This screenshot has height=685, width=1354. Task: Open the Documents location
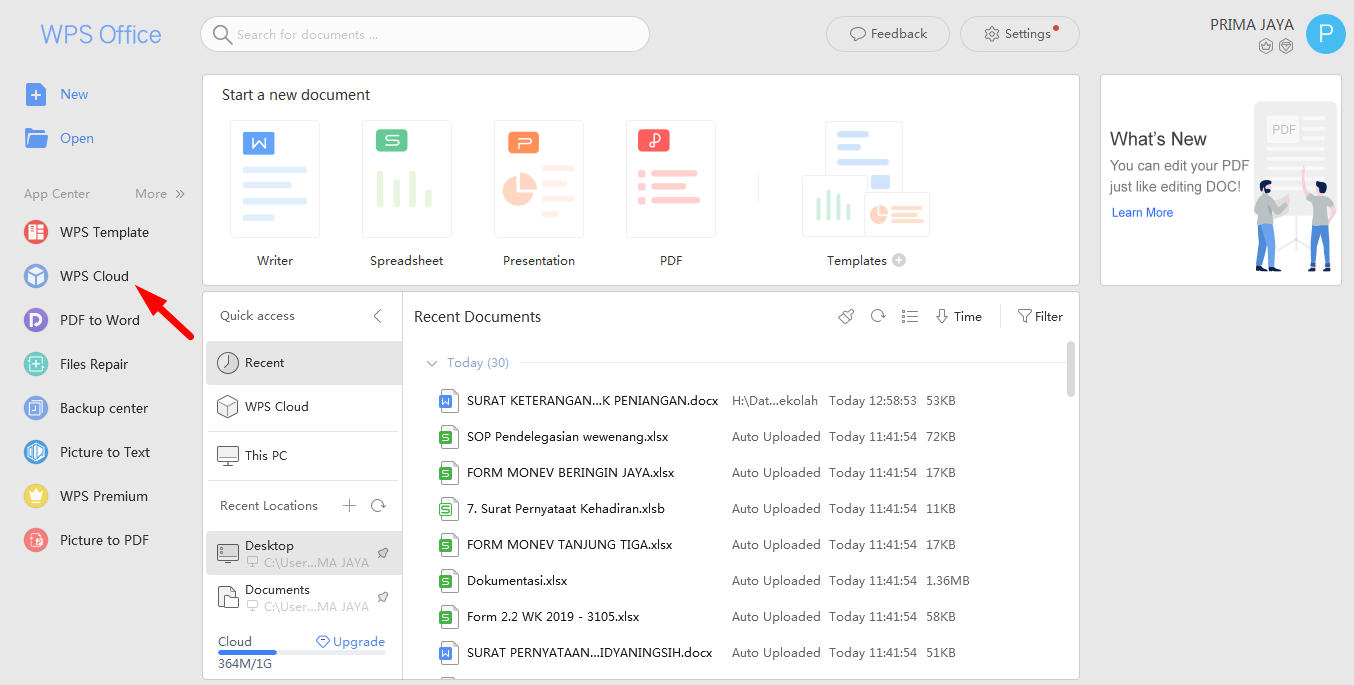304,597
